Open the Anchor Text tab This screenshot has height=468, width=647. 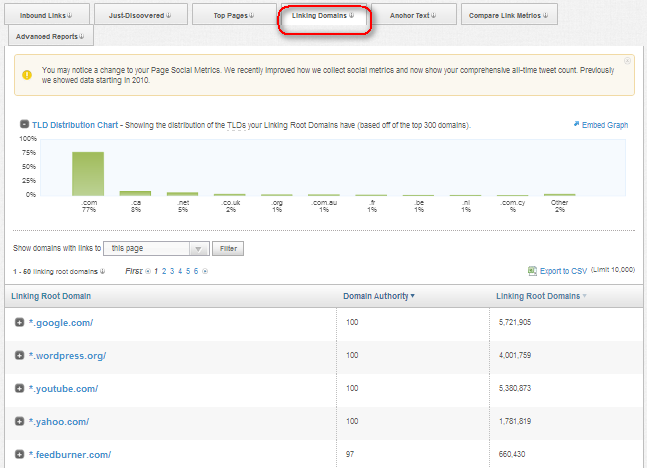[417, 15]
